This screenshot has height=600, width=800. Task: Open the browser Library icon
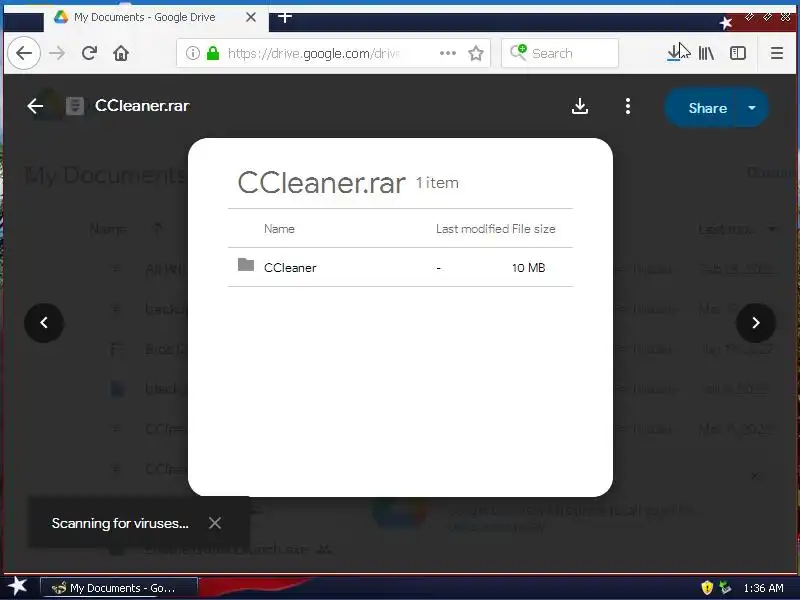pos(706,53)
